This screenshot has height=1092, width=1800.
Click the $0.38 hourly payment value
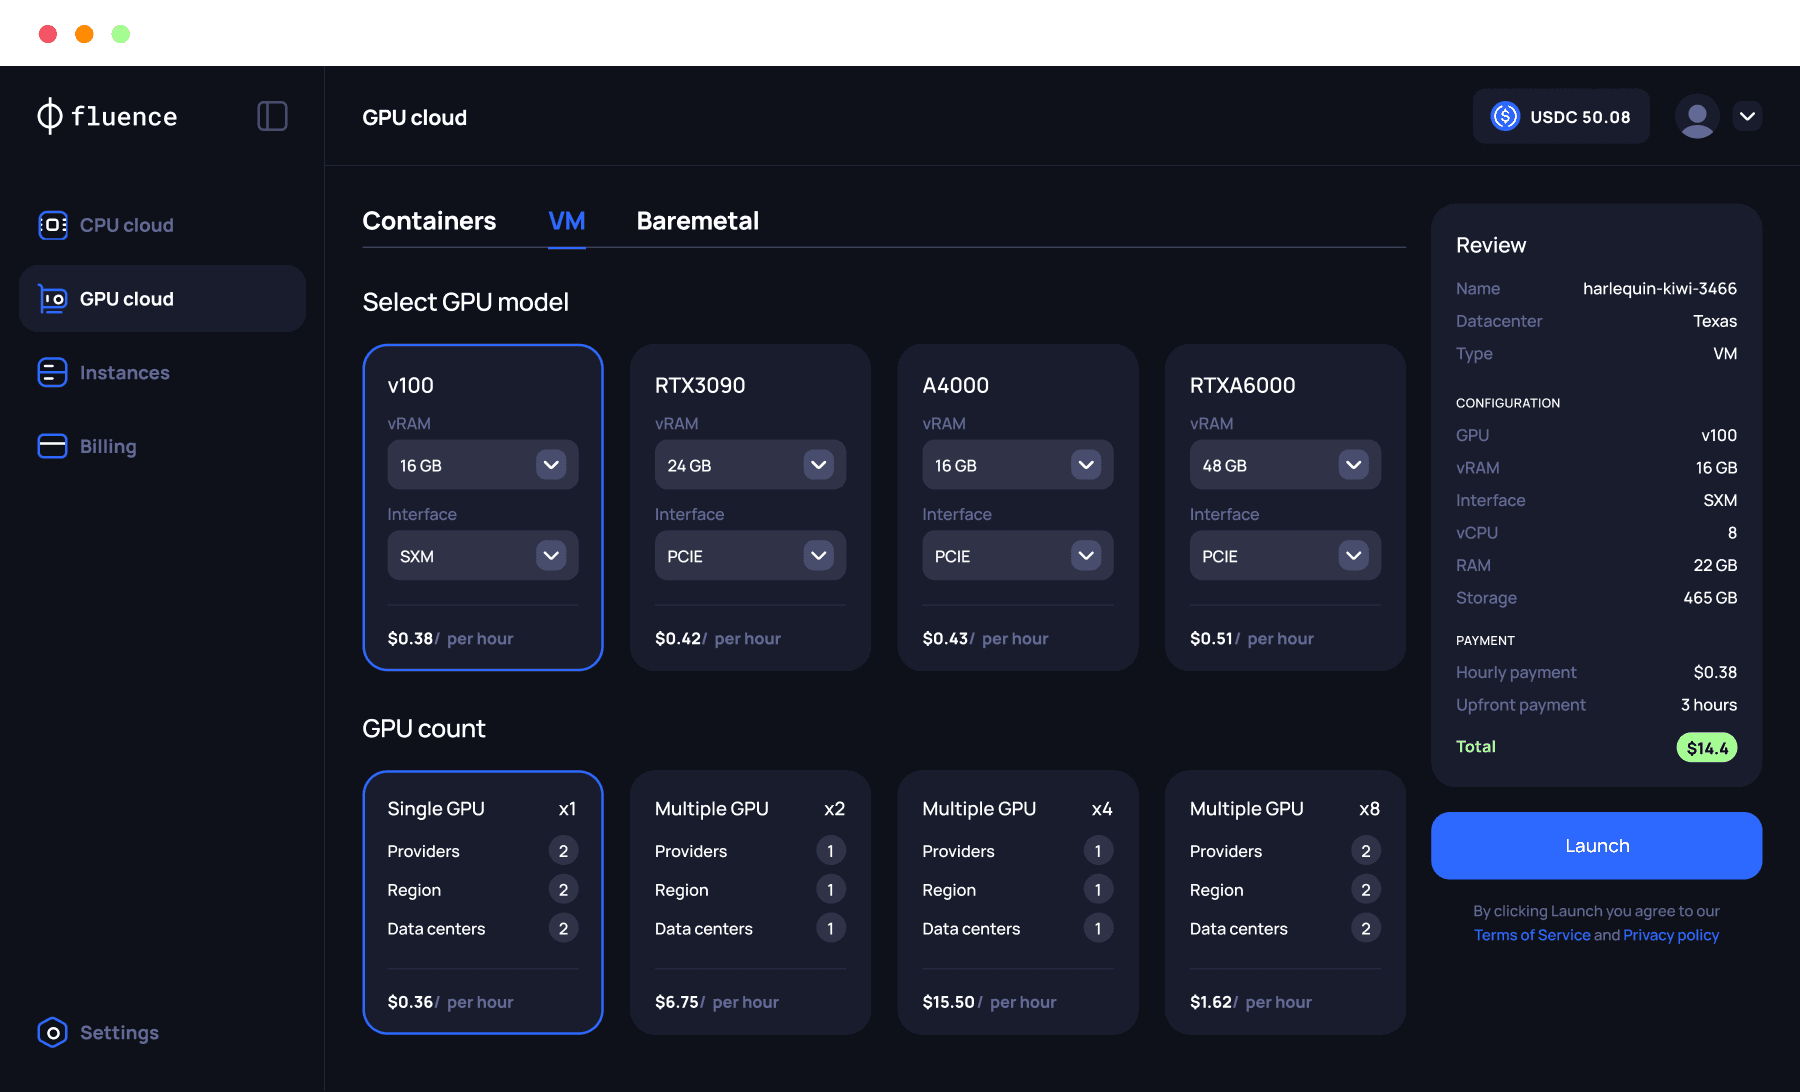[x=1715, y=672]
